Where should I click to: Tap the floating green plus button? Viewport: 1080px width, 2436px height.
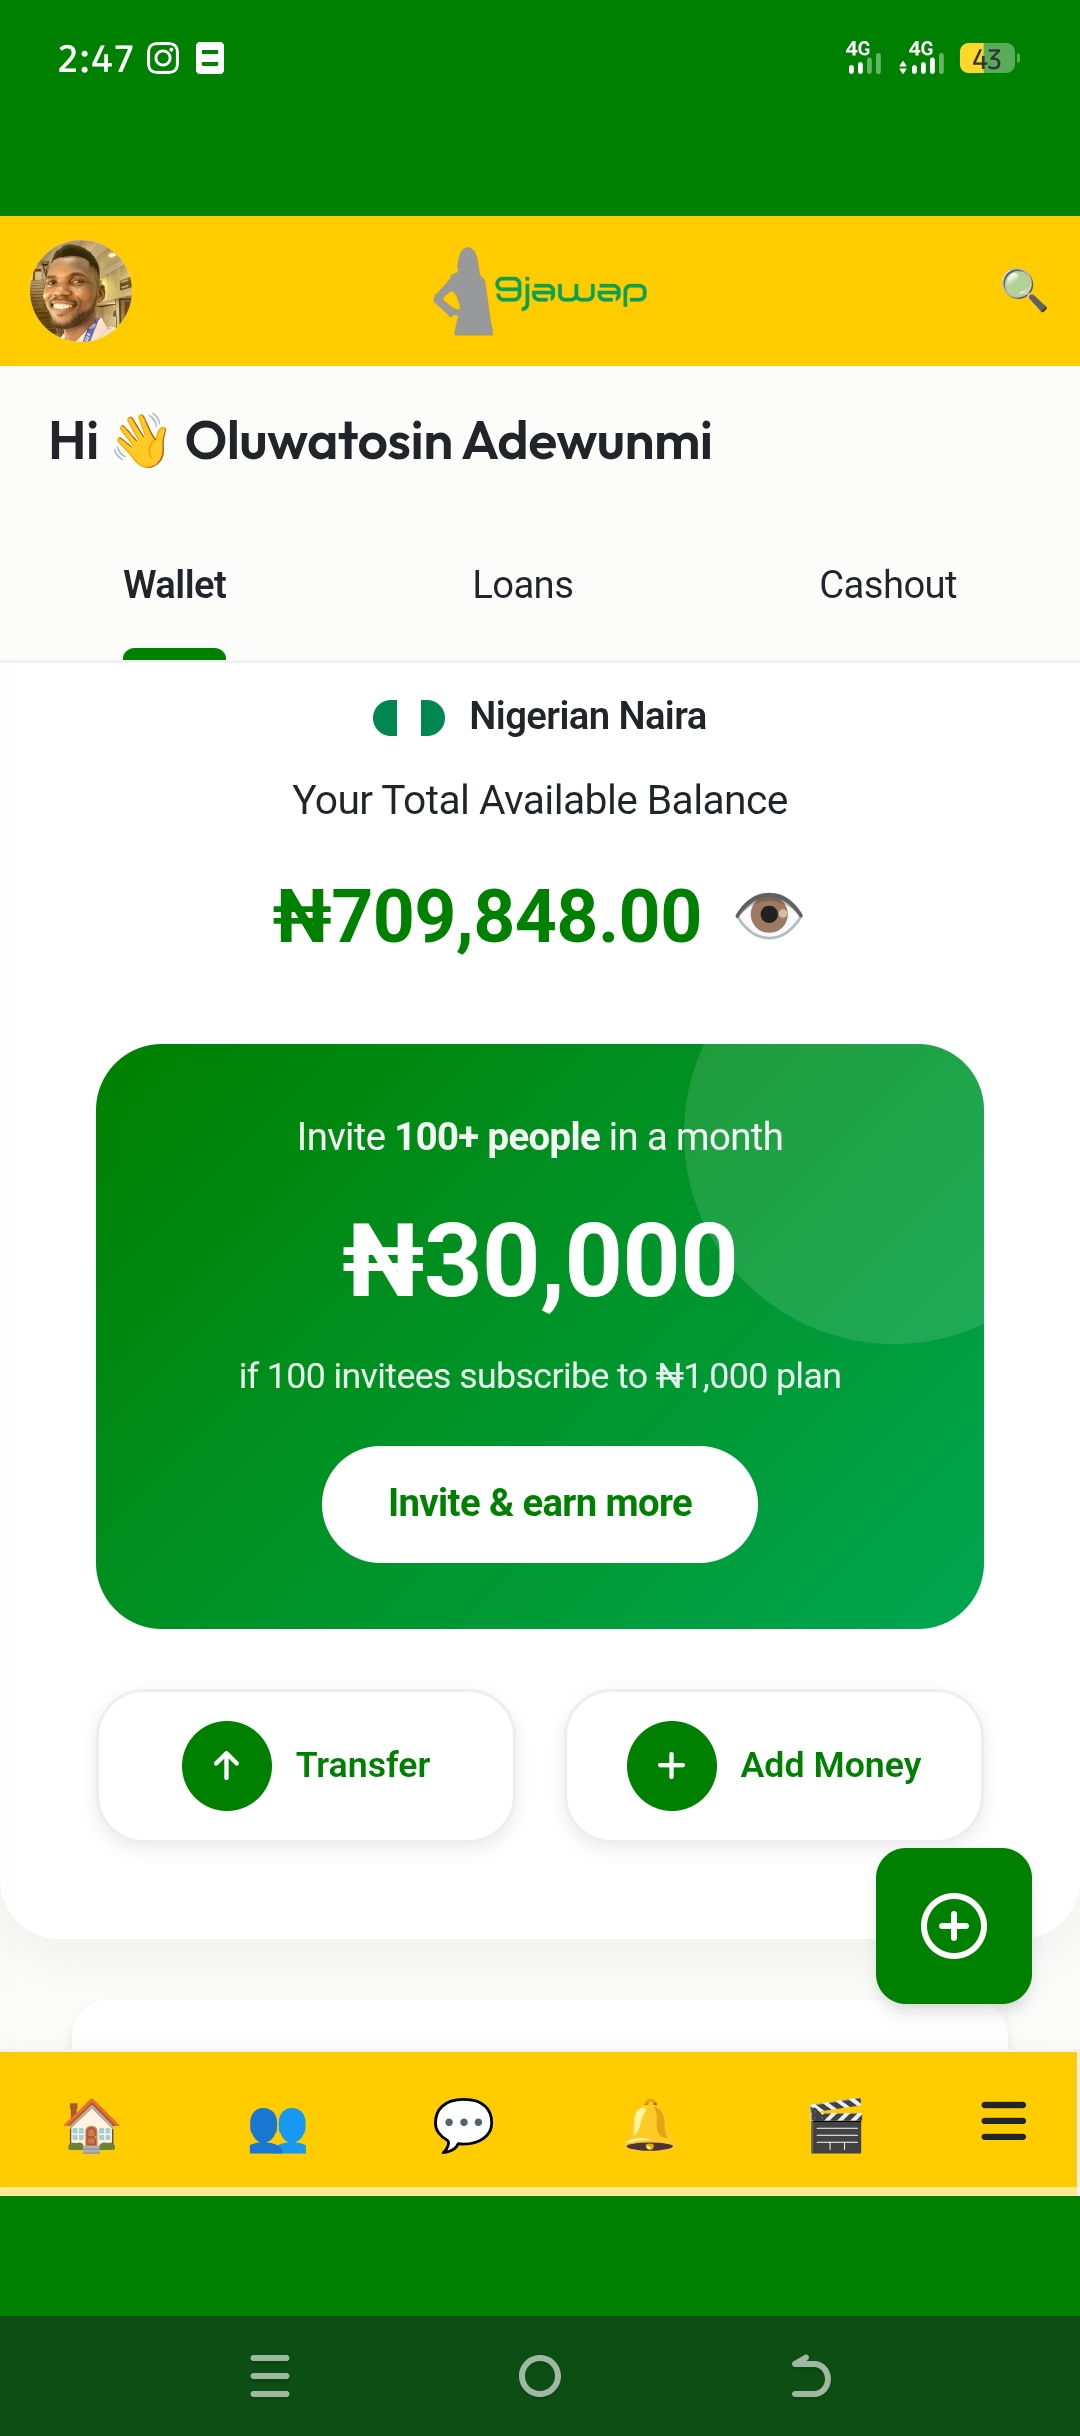point(953,1925)
